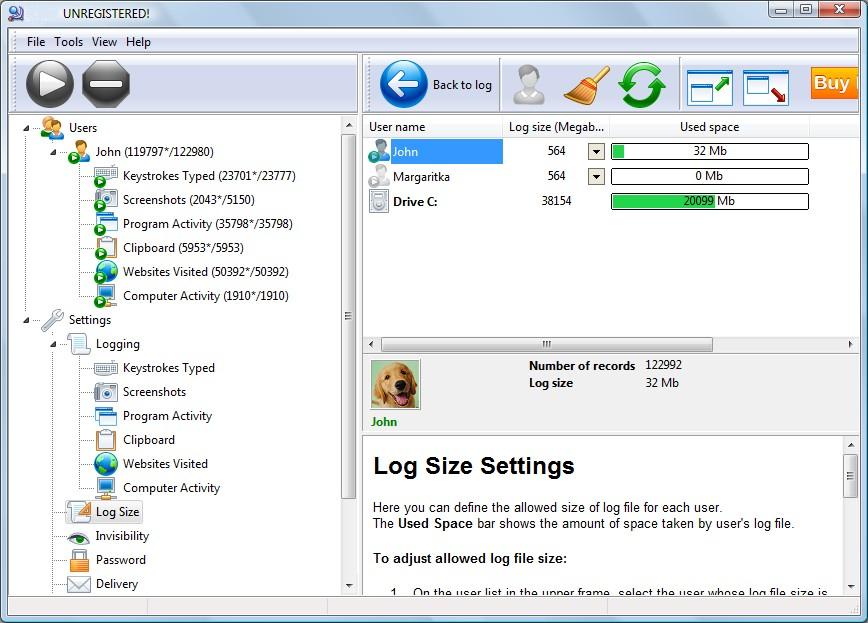This screenshot has width=868, height=623.
Task: Sort by Log size (Megab... column header
Action: click(x=556, y=127)
